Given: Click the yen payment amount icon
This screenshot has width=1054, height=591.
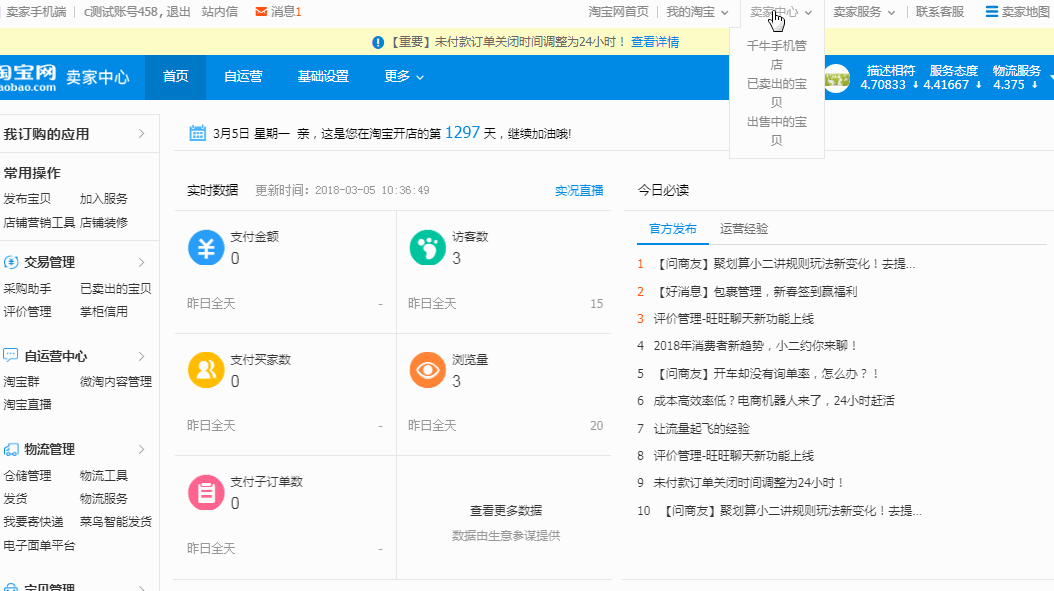Looking at the screenshot, I should [206, 247].
